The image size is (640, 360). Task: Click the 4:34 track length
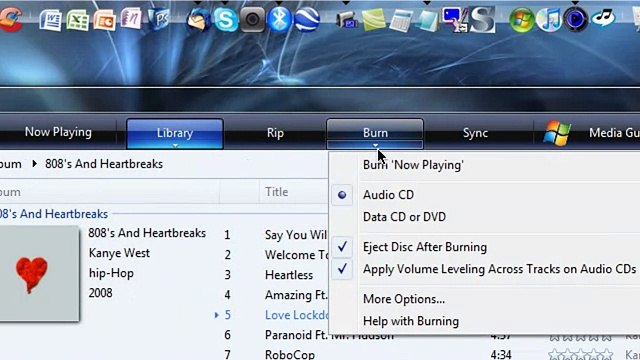(x=501, y=354)
